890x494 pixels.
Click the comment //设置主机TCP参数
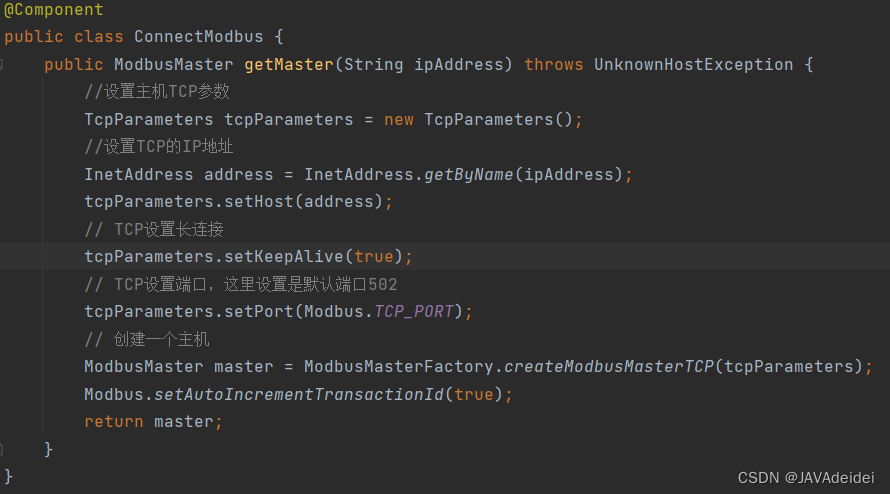[x=157, y=91]
